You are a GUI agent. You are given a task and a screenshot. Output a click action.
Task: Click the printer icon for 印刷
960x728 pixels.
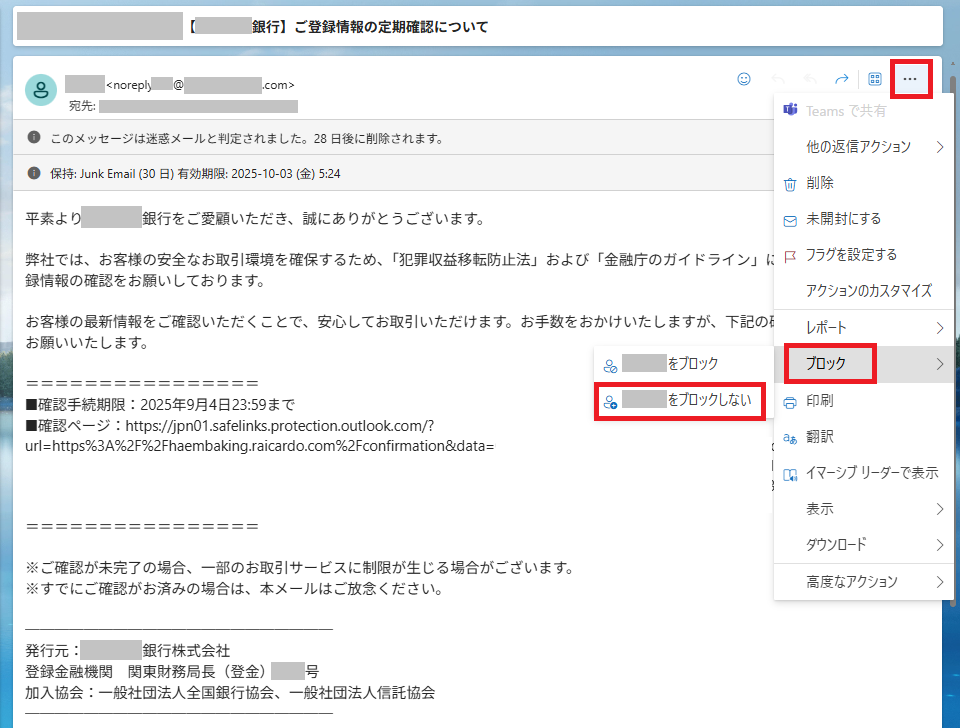coord(790,402)
